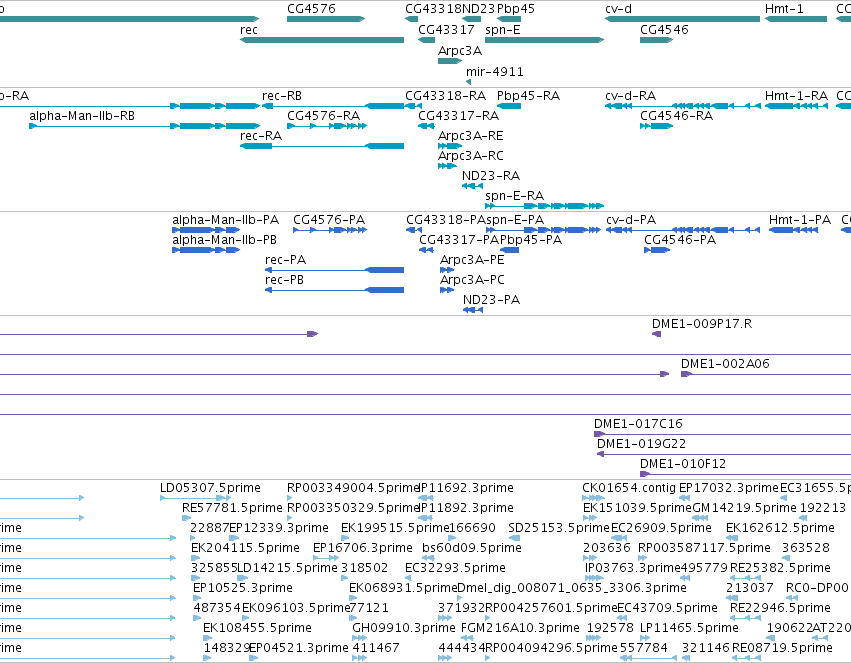
Task: Click protein CG43317-PA label
Action: tap(459, 240)
